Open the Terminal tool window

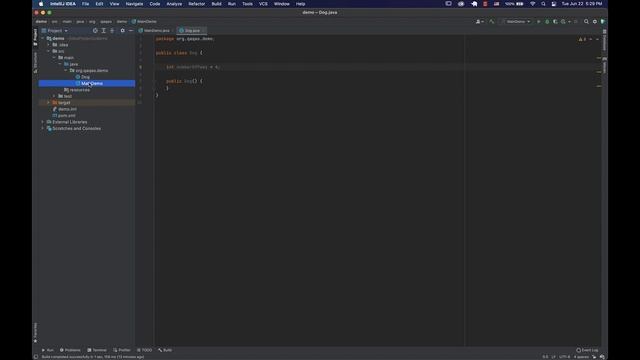tap(97, 350)
